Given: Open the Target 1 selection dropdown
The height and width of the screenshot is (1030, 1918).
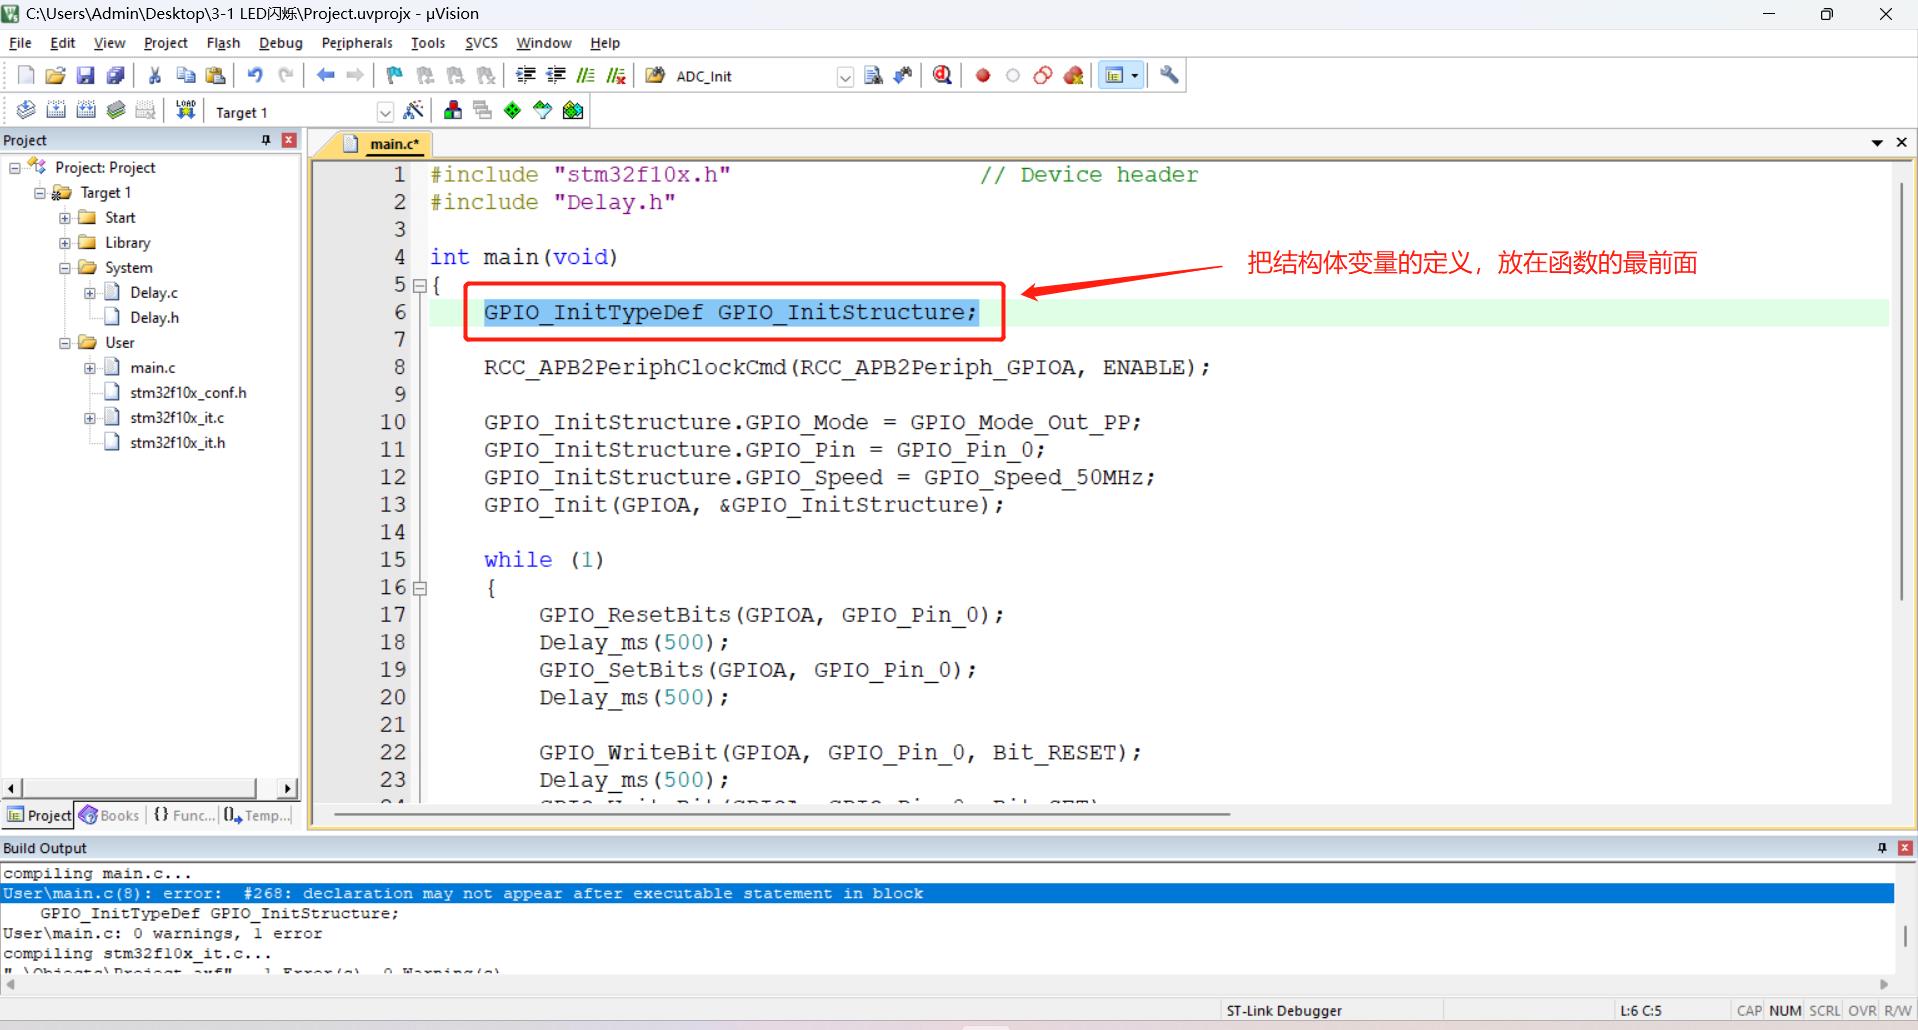Looking at the screenshot, I should click(385, 112).
